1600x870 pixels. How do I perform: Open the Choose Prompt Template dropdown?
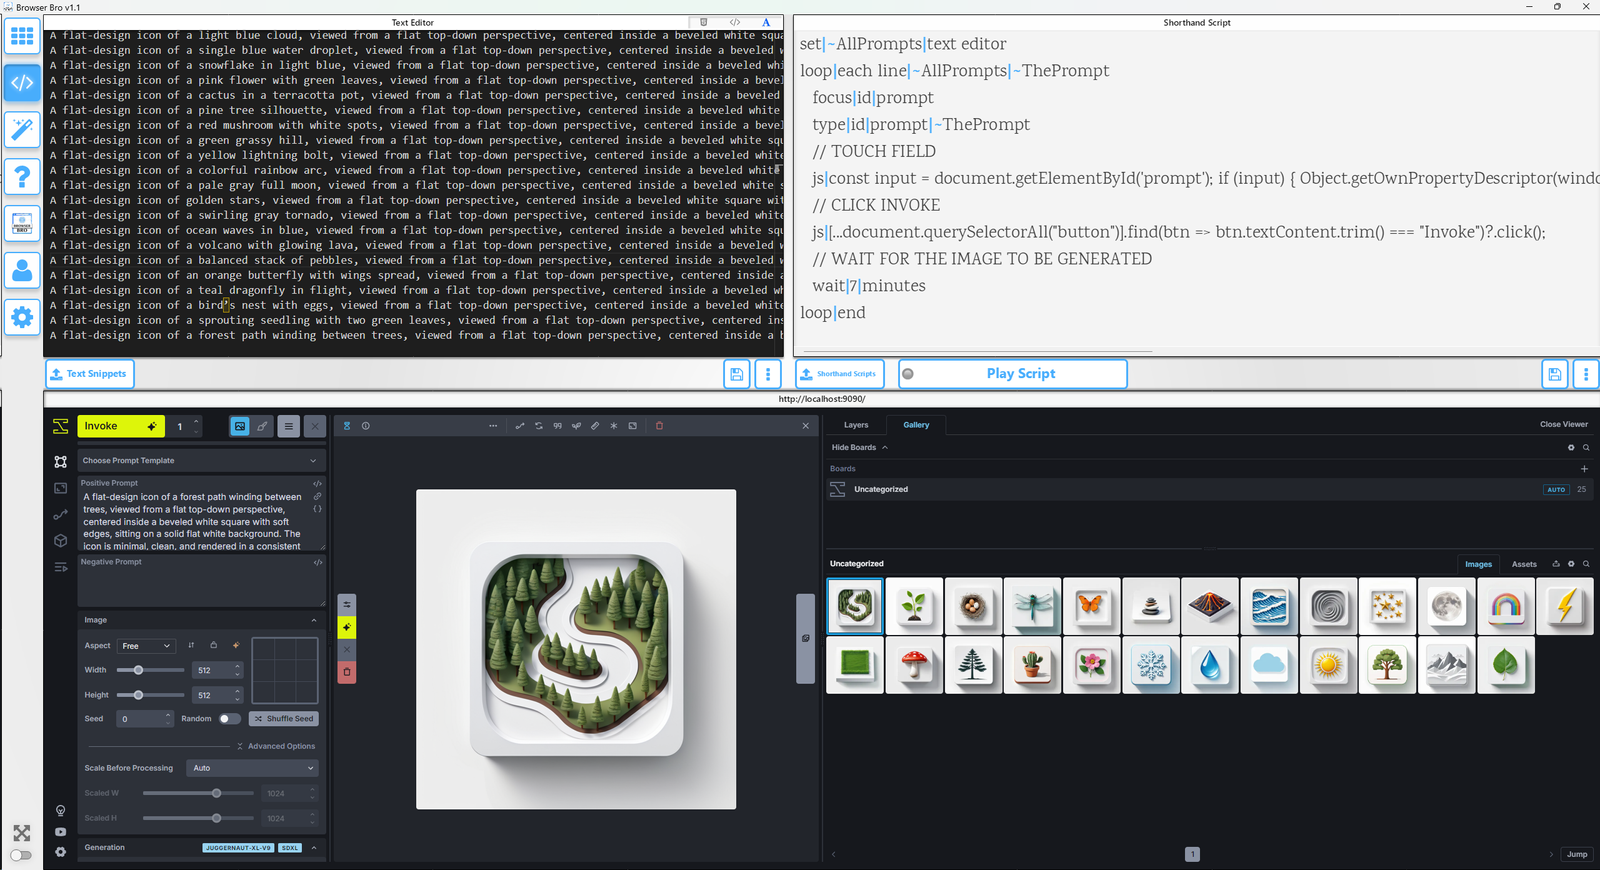tap(200, 461)
